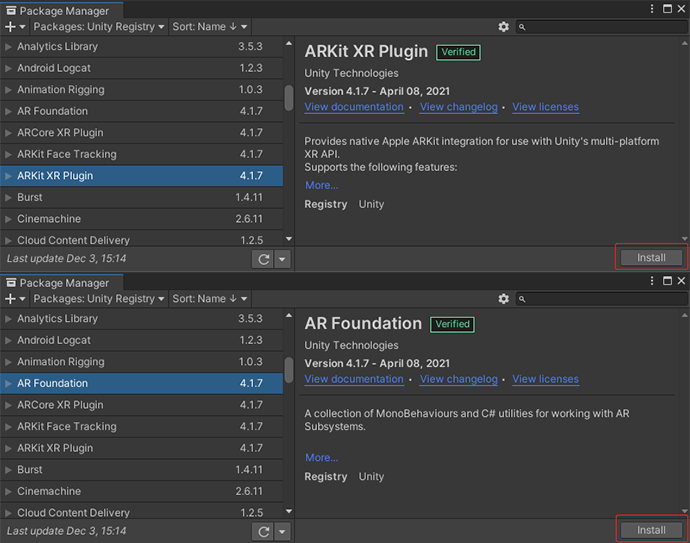The height and width of the screenshot is (543, 690).
Task: Refresh package list in the bottom Package Manager
Action: coord(263,532)
